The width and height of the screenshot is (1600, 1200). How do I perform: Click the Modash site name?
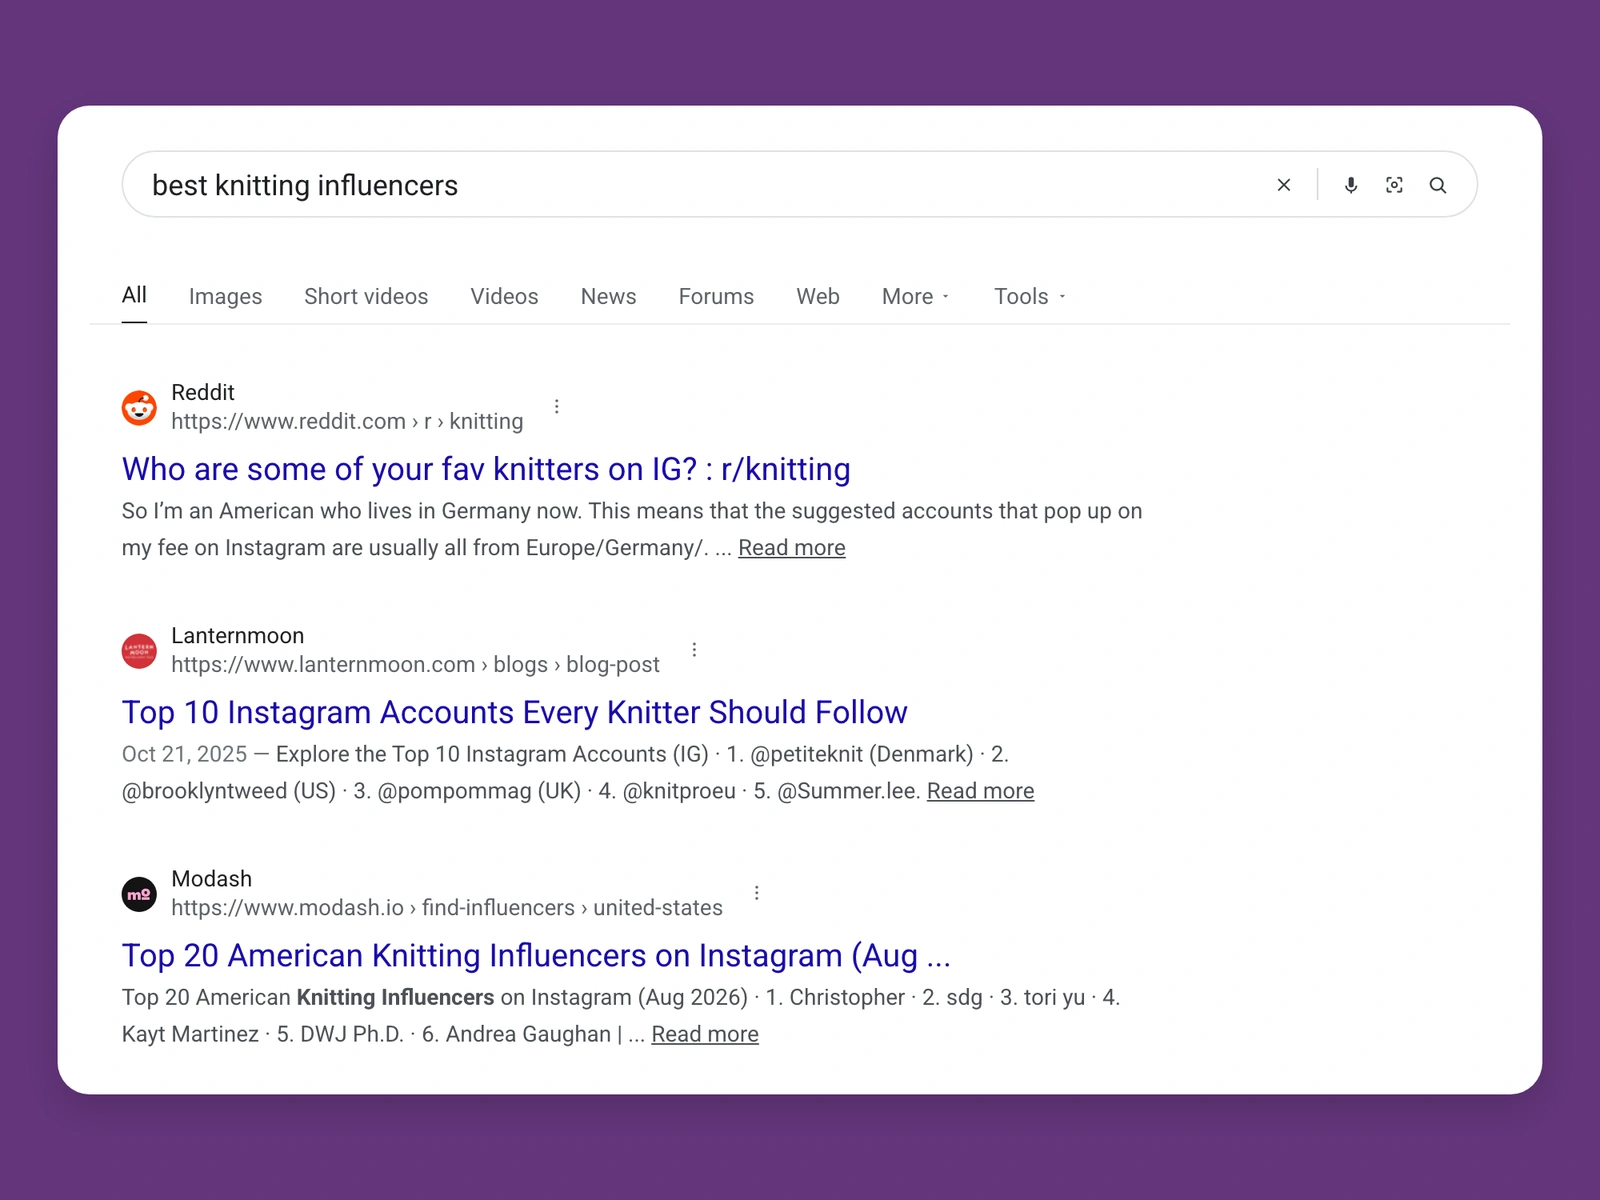click(212, 878)
